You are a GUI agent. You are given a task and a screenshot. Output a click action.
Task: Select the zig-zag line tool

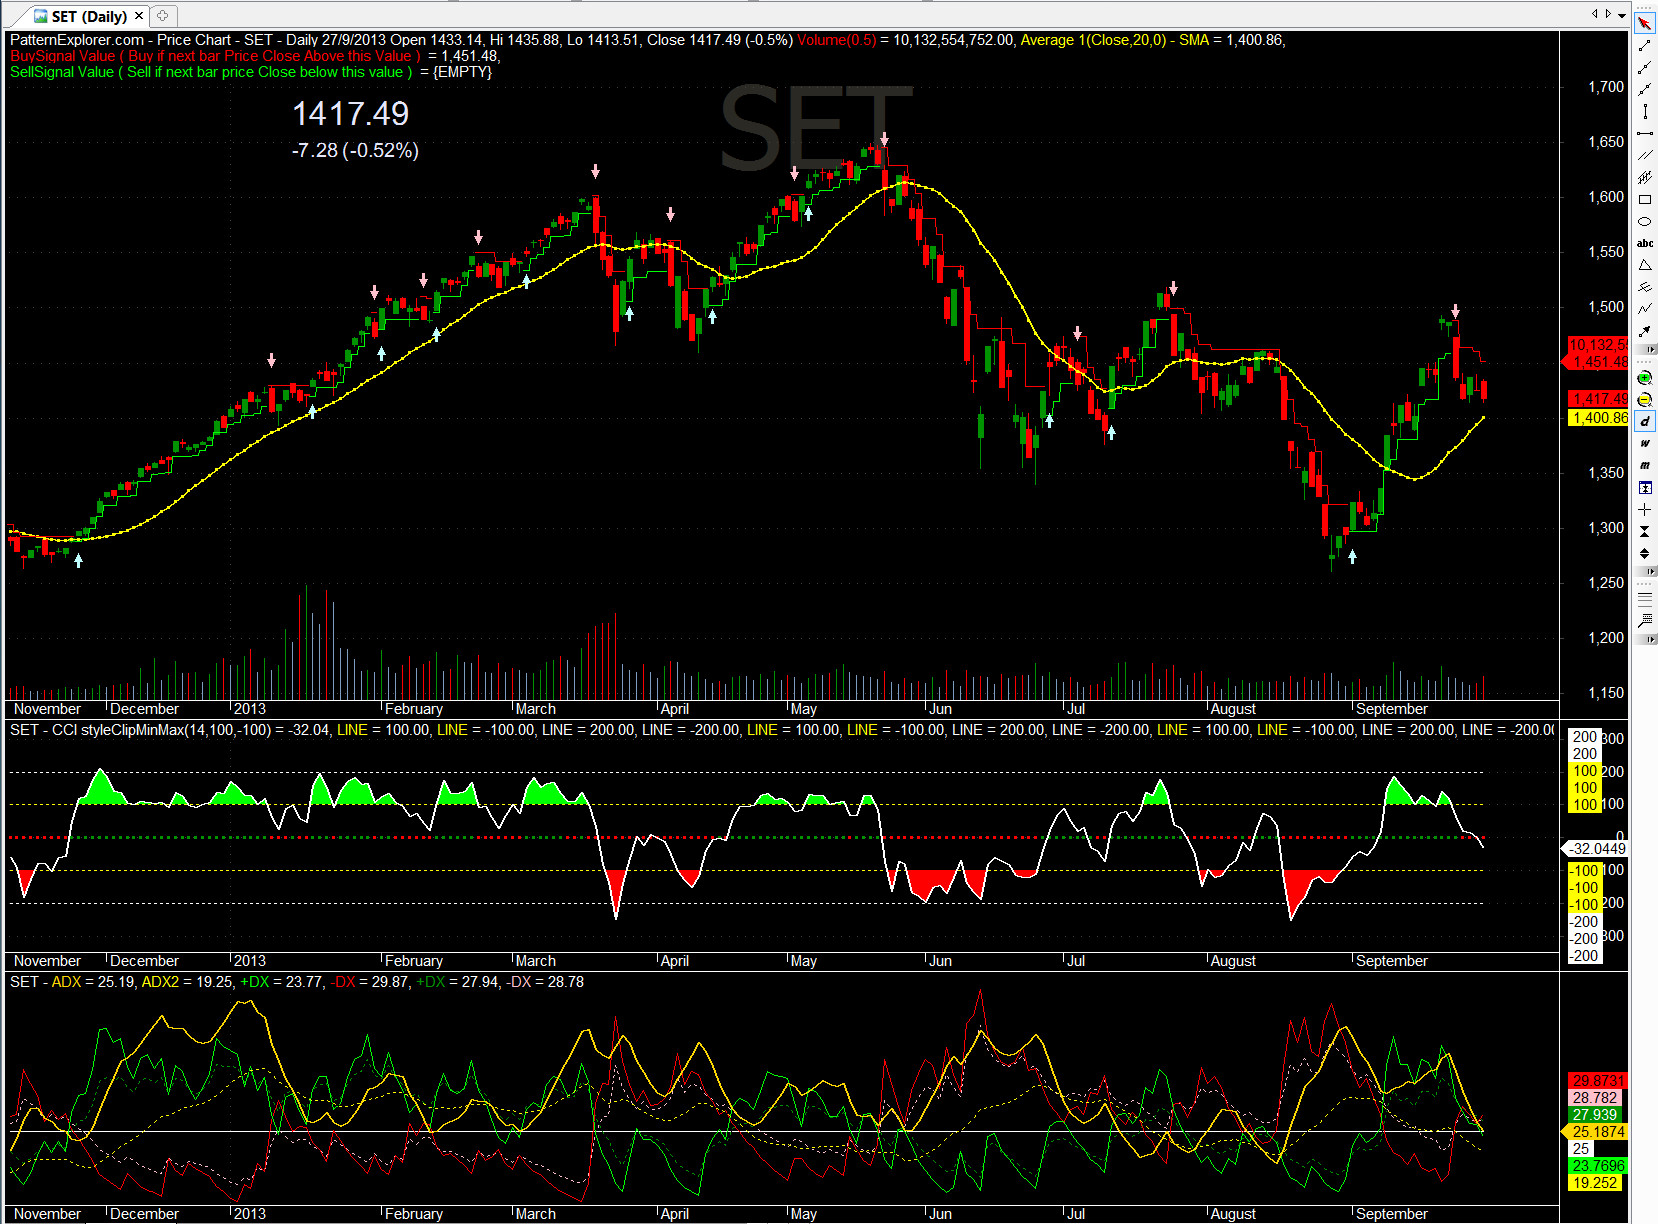[1645, 310]
